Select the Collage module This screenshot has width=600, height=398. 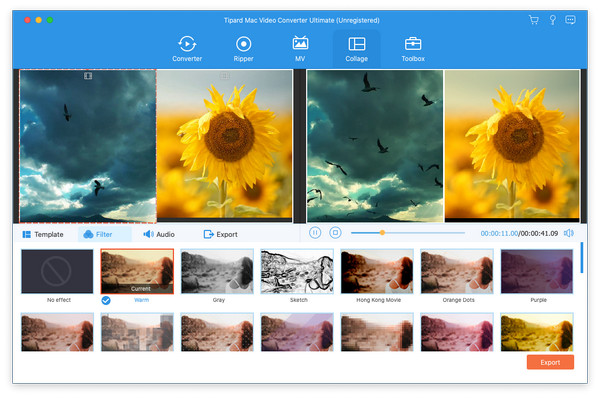(356, 49)
